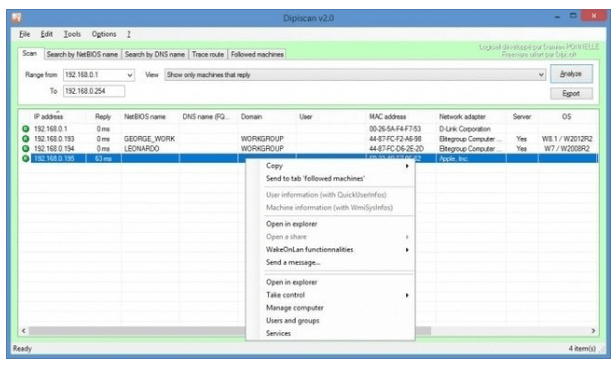Open the ? help menu

pos(128,34)
